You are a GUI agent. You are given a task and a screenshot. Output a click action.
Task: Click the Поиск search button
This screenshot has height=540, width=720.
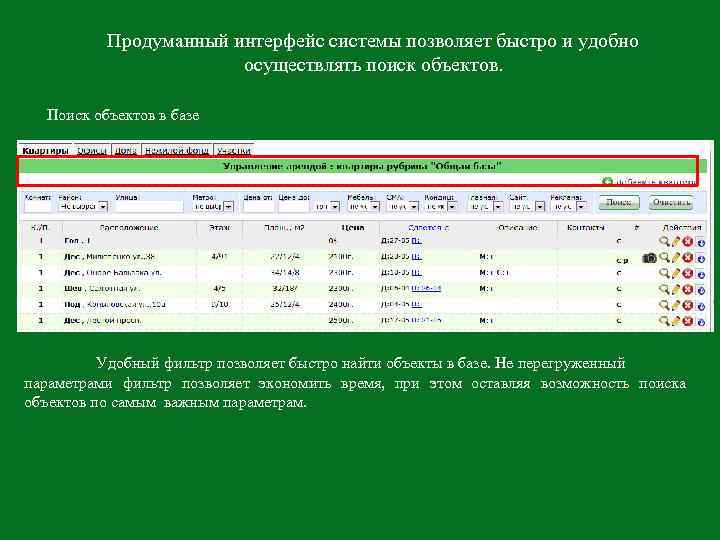tap(619, 202)
